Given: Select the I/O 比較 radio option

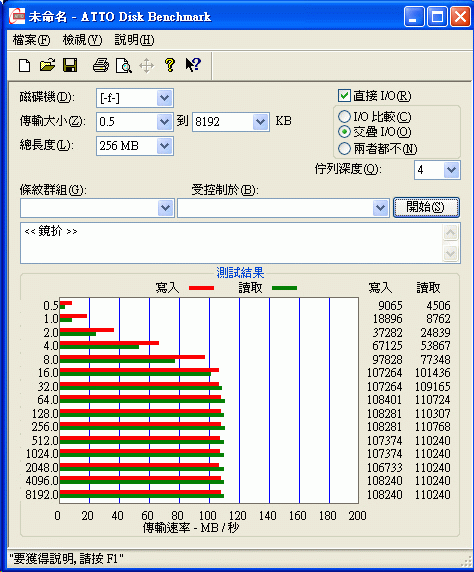Looking at the screenshot, I should 344,117.
